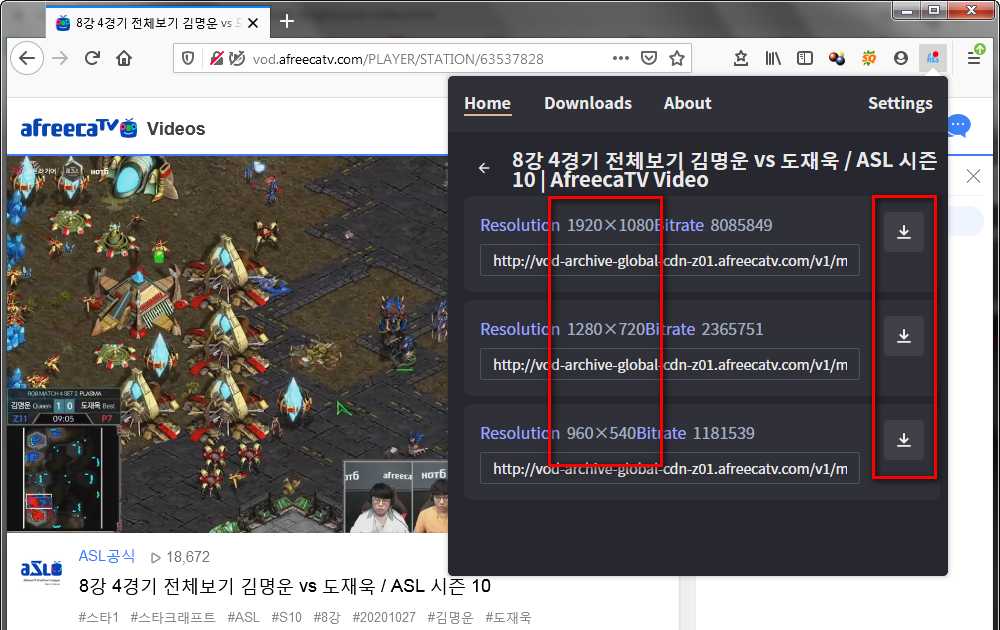Open the Firefox account icon
1000x630 pixels.
(901, 59)
